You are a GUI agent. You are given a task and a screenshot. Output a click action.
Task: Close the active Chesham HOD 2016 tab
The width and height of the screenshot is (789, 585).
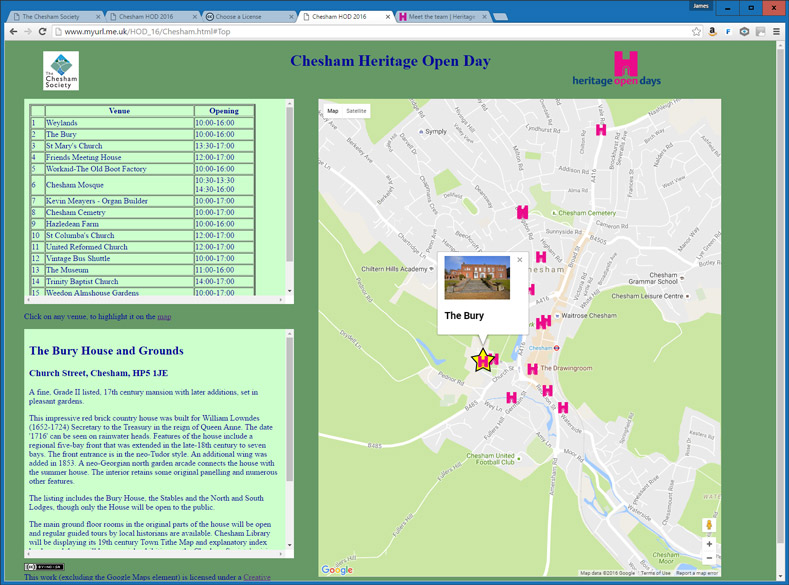tap(388, 17)
